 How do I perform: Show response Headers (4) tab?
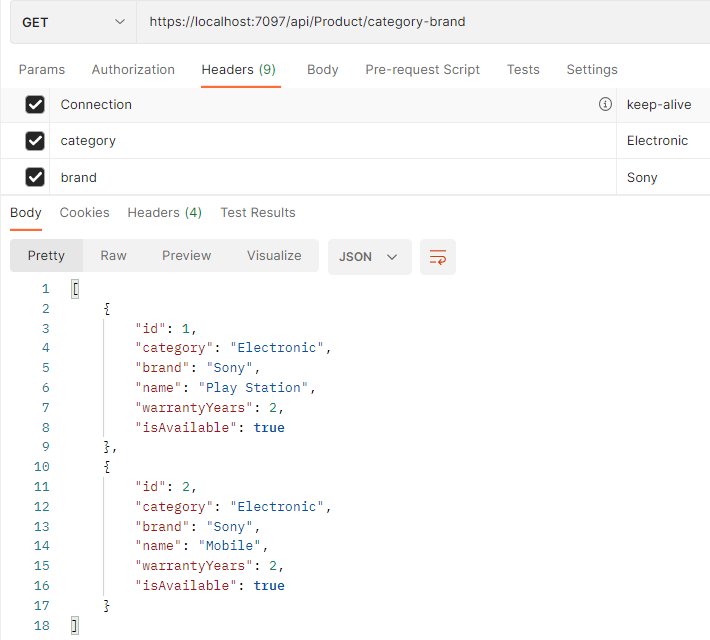pos(164,212)
